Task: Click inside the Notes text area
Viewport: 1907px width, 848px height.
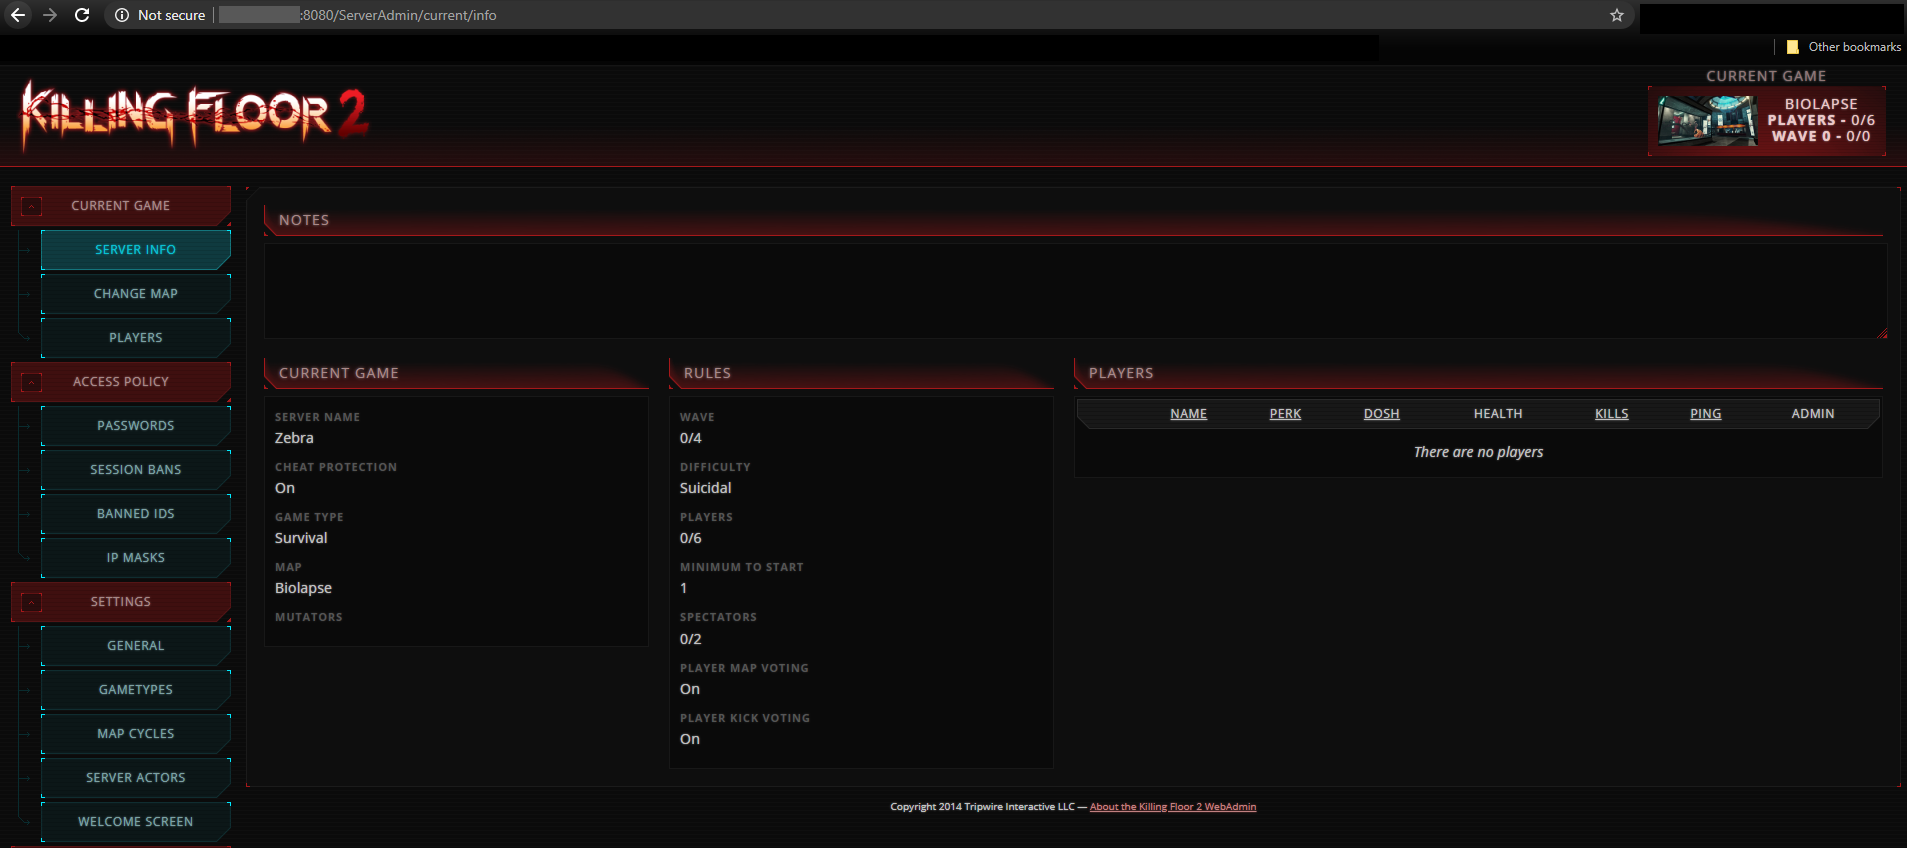Action: pyautogui.click(x=1075, y=291)
